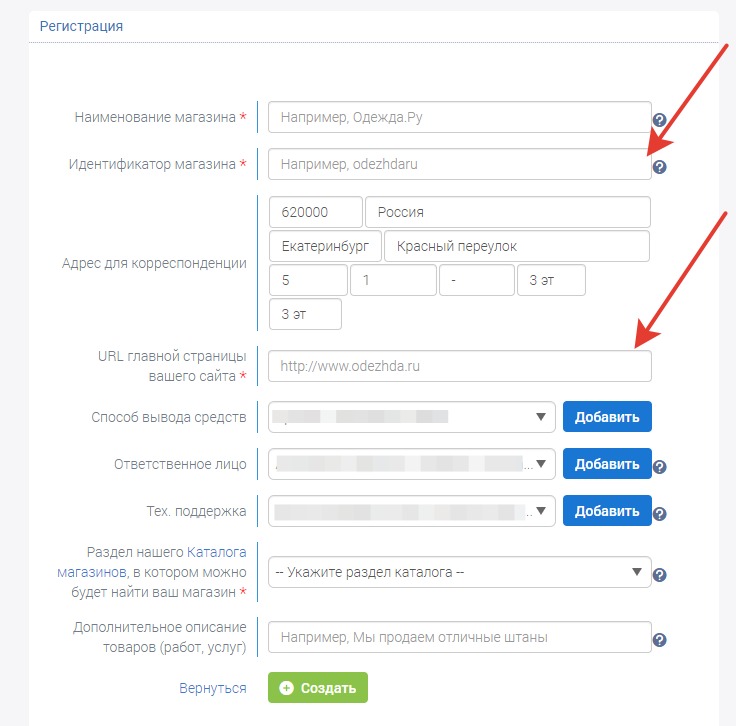Screen dimensions: 736x726
Task: Click help icon next to catalog section dropdown
Action: pyautogui.click(x=659, y=575)
